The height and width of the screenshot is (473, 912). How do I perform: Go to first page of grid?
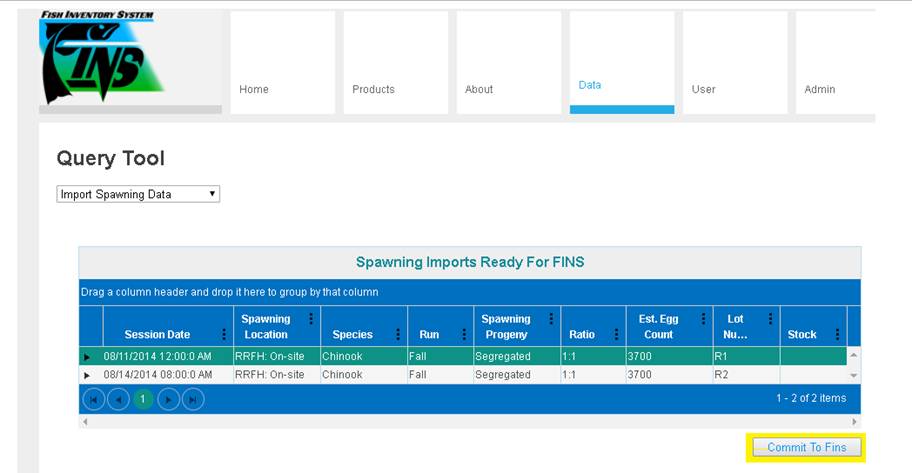(93, 399)
